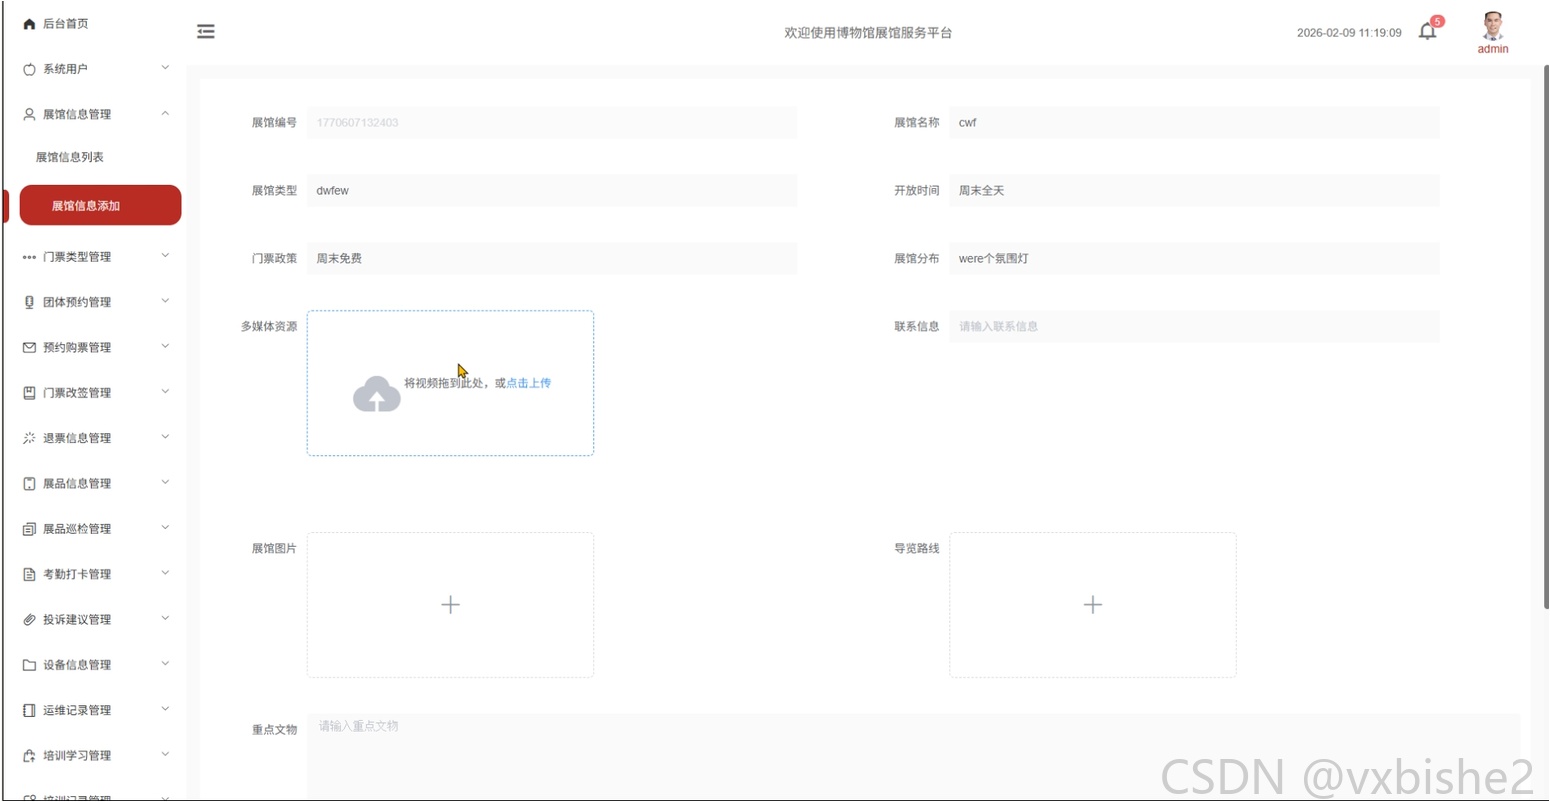Image resolution: width=1550 pixels, height=802 pixels.
Task: Click the home icon beside 后台首页
Action: click(x=29, y=24)
